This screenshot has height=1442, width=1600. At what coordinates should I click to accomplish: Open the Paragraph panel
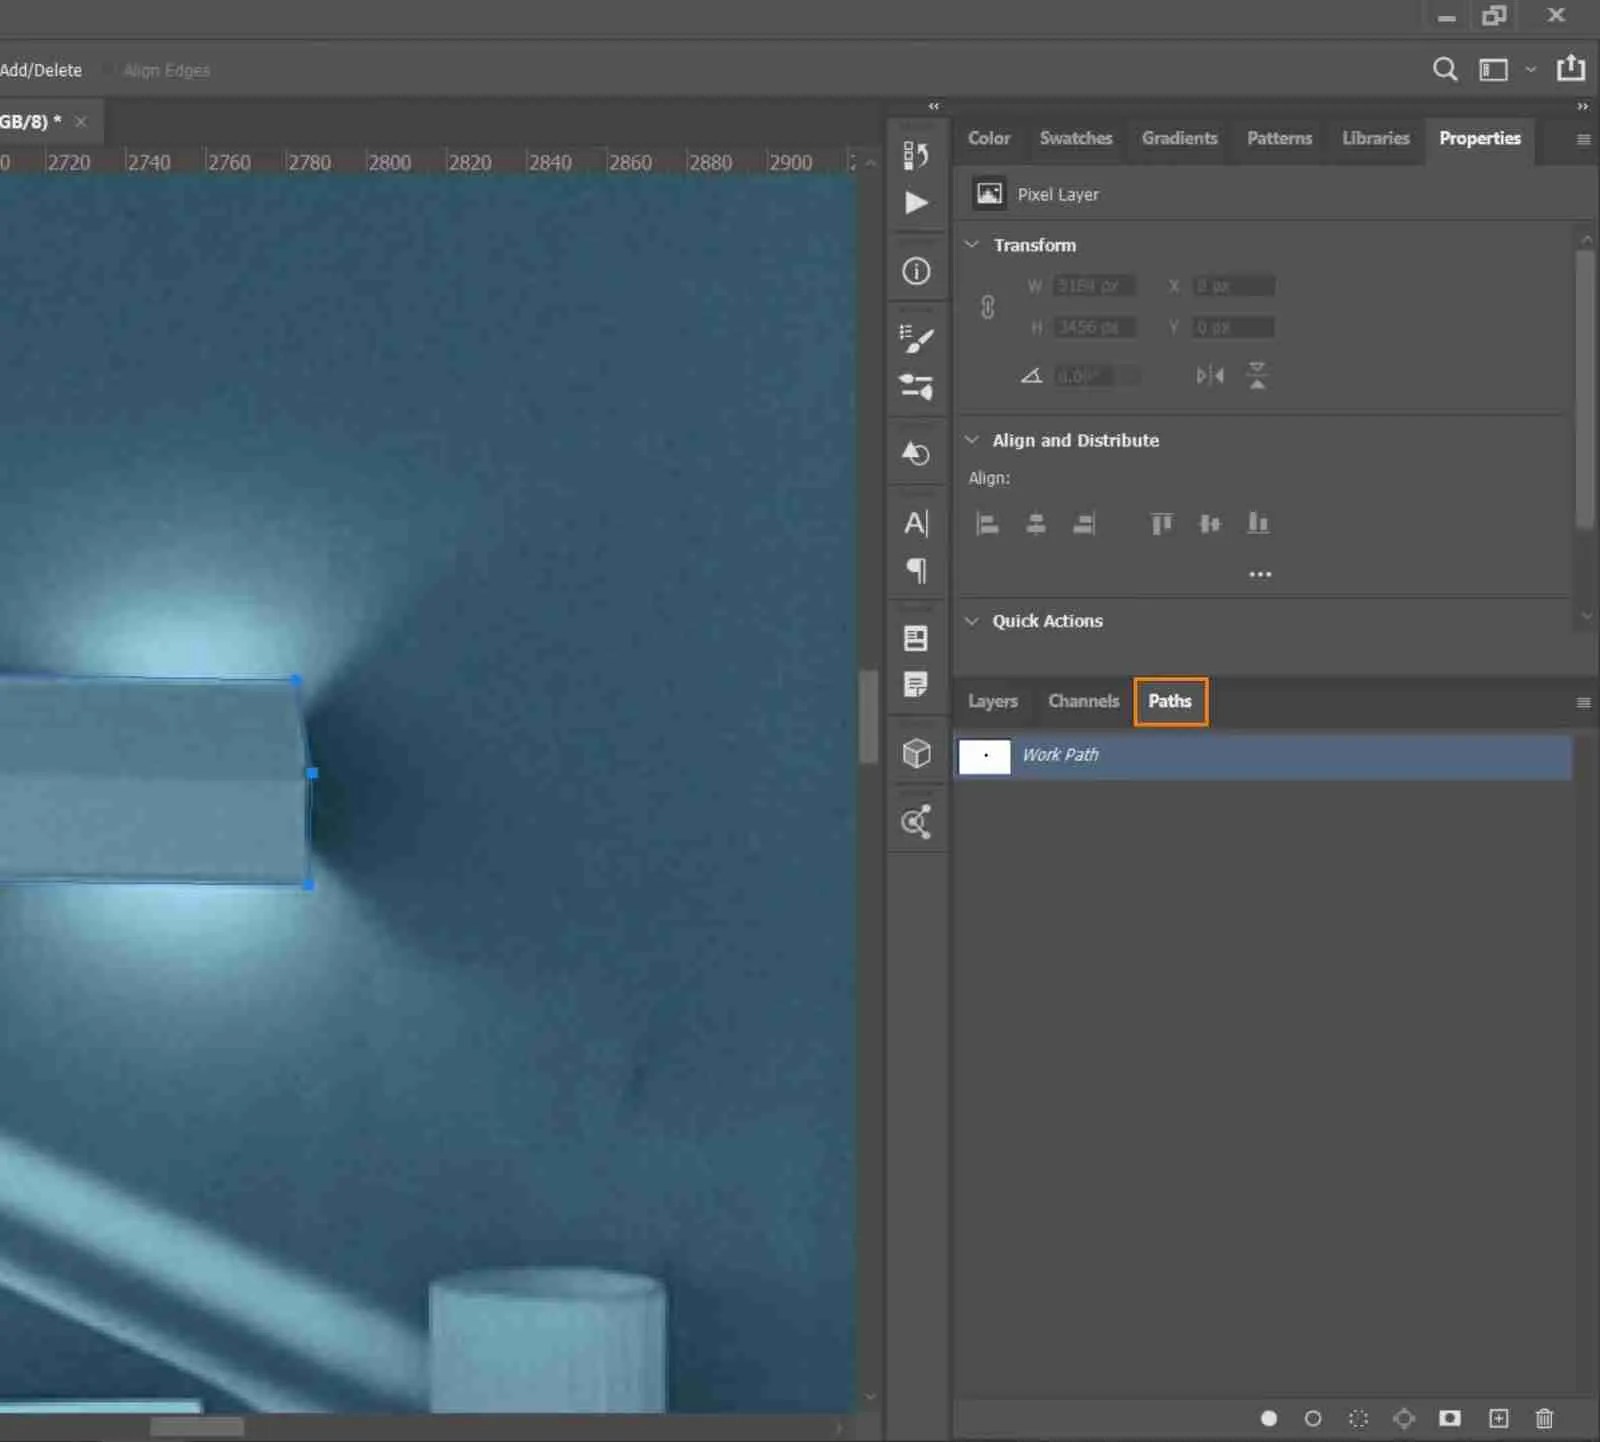click(917, 571)
